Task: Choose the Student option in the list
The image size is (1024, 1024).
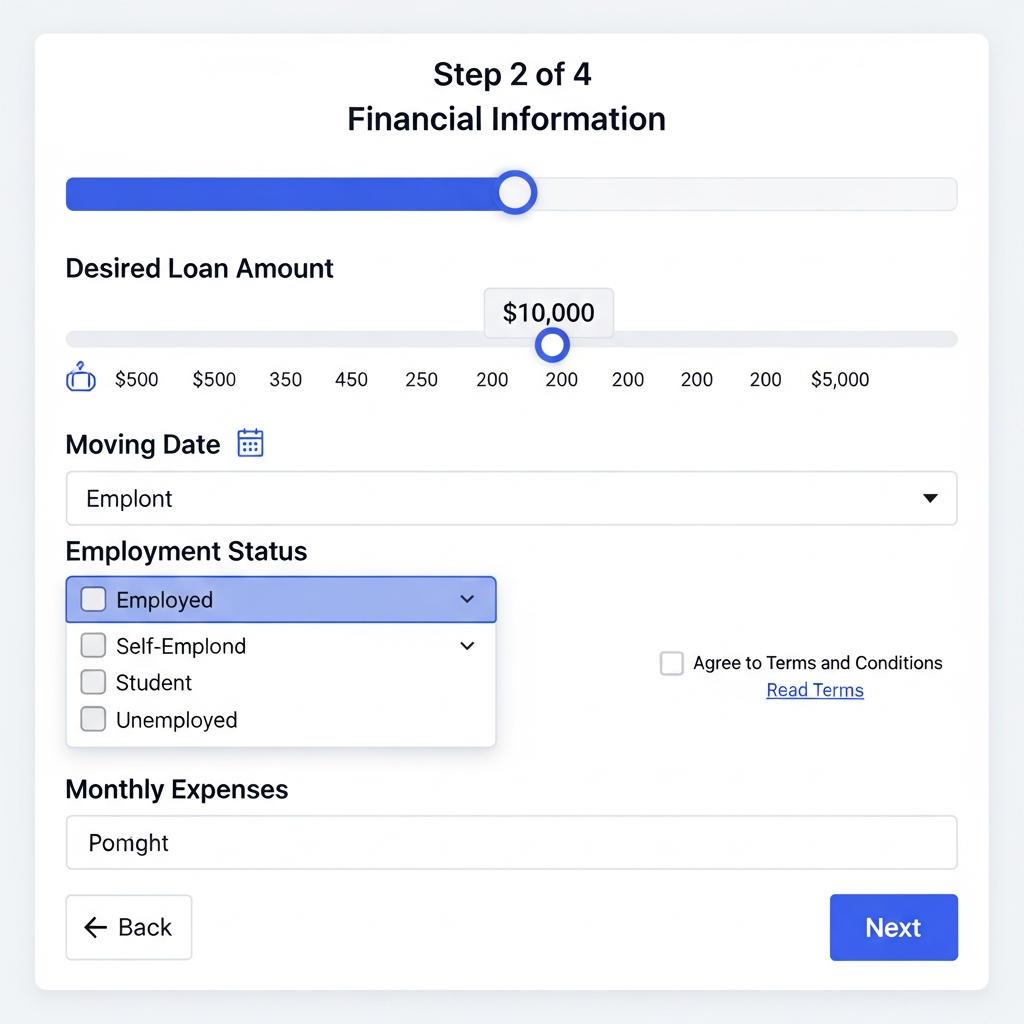Action: (154, 683)
